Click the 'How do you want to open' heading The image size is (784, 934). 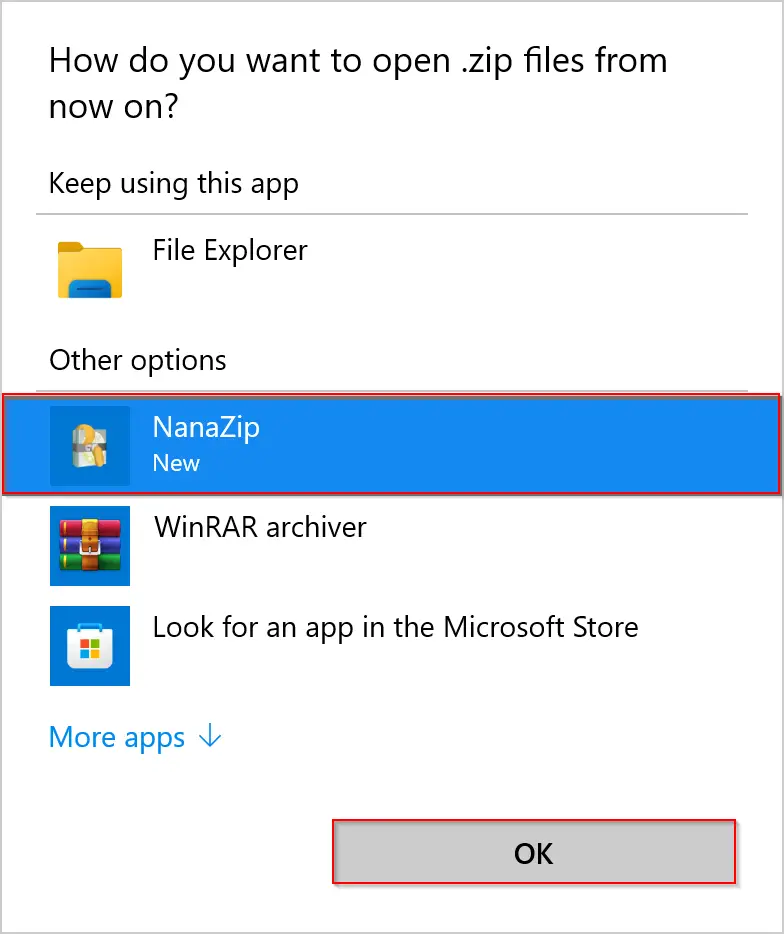[x=358, y=83]
